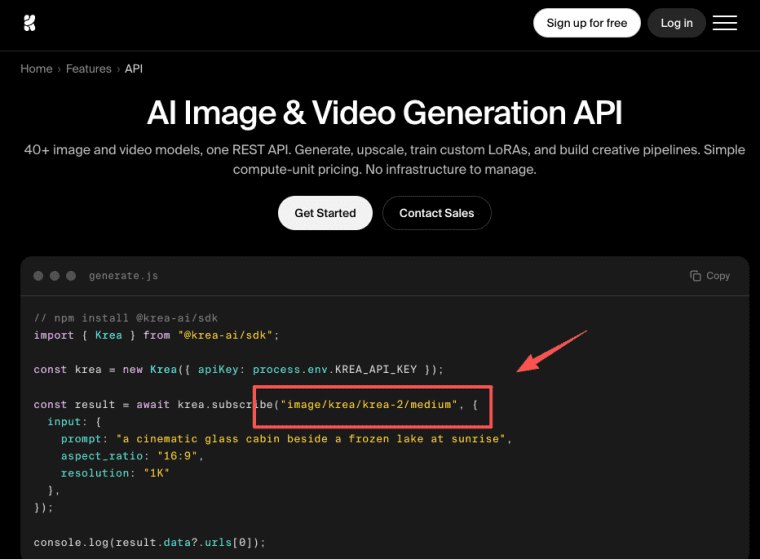Image resolution: width=760 pixels, height=559 pixels.
Task: Click the "@krea-ai/sdk" import string
Action: (x=225, y=335)
